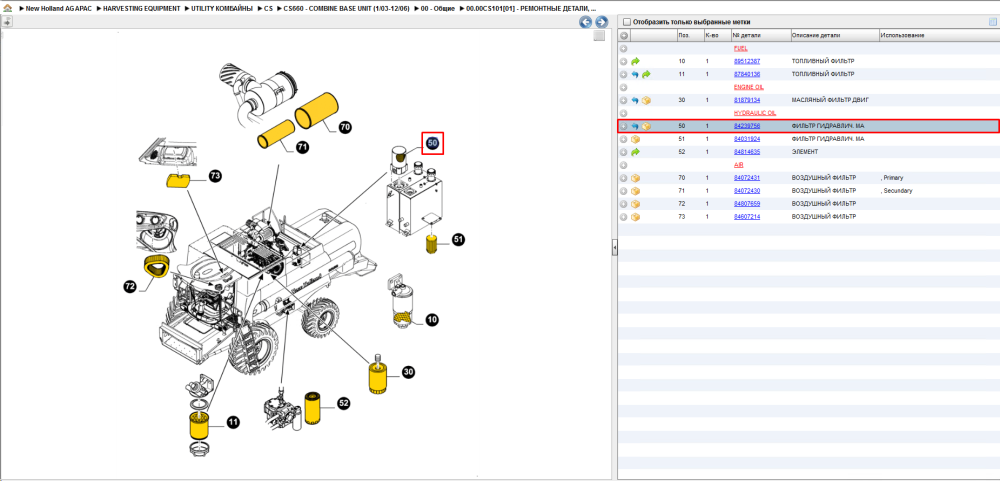Open part number link 87840136

coord(747,75)
